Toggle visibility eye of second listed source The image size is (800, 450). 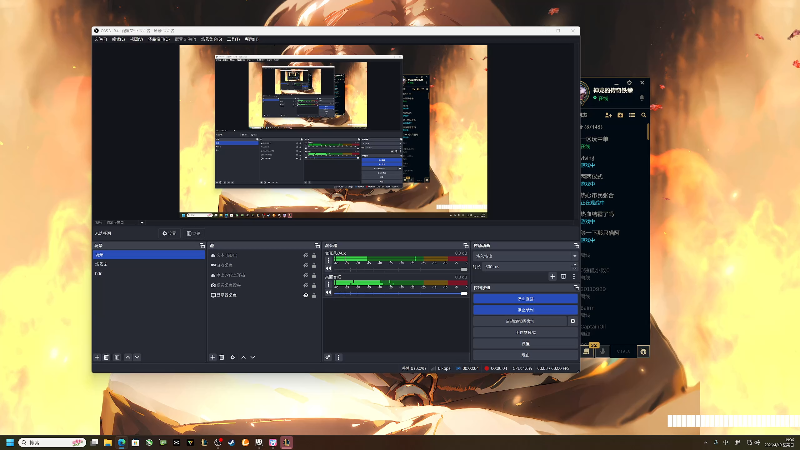pos(306,265)
